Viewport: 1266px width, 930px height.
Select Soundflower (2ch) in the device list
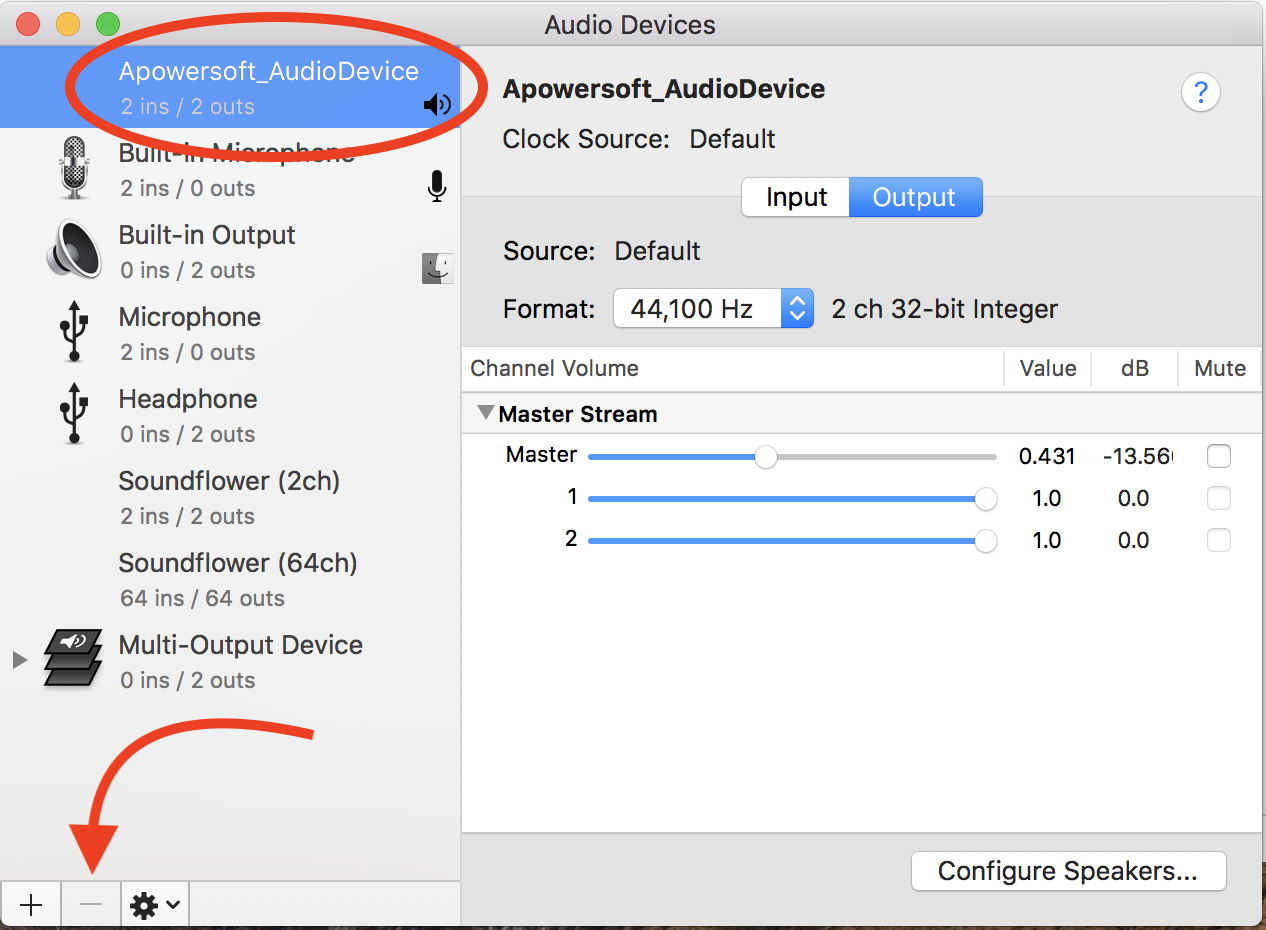pos(230,497)
